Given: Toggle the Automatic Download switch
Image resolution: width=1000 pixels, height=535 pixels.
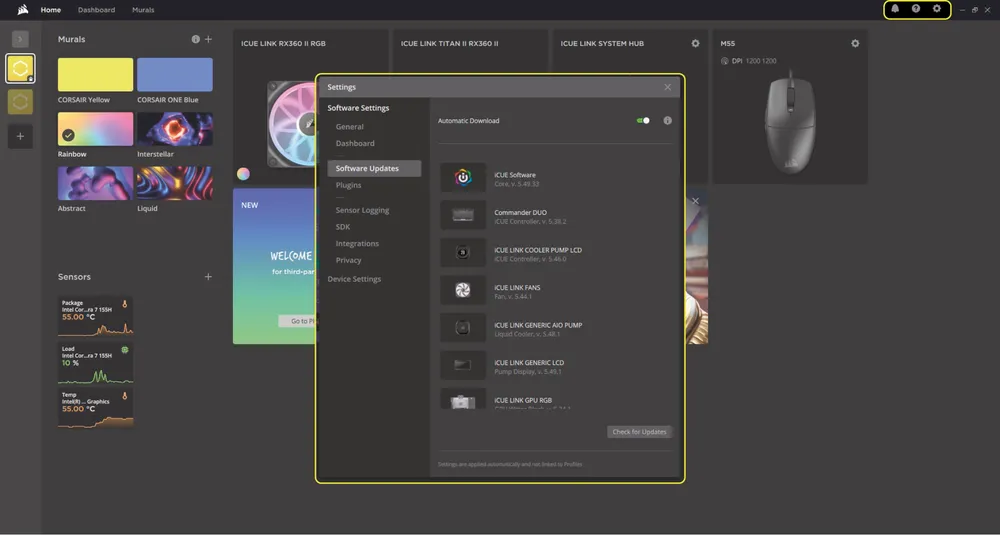Looking at the screenshot, I should (643, 121).
